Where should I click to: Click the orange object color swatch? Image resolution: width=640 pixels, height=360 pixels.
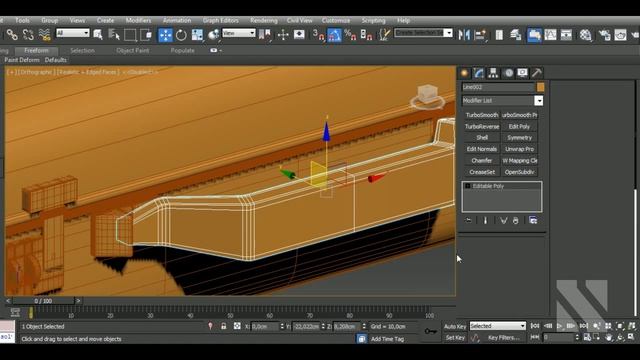click(x=540, y=87)
